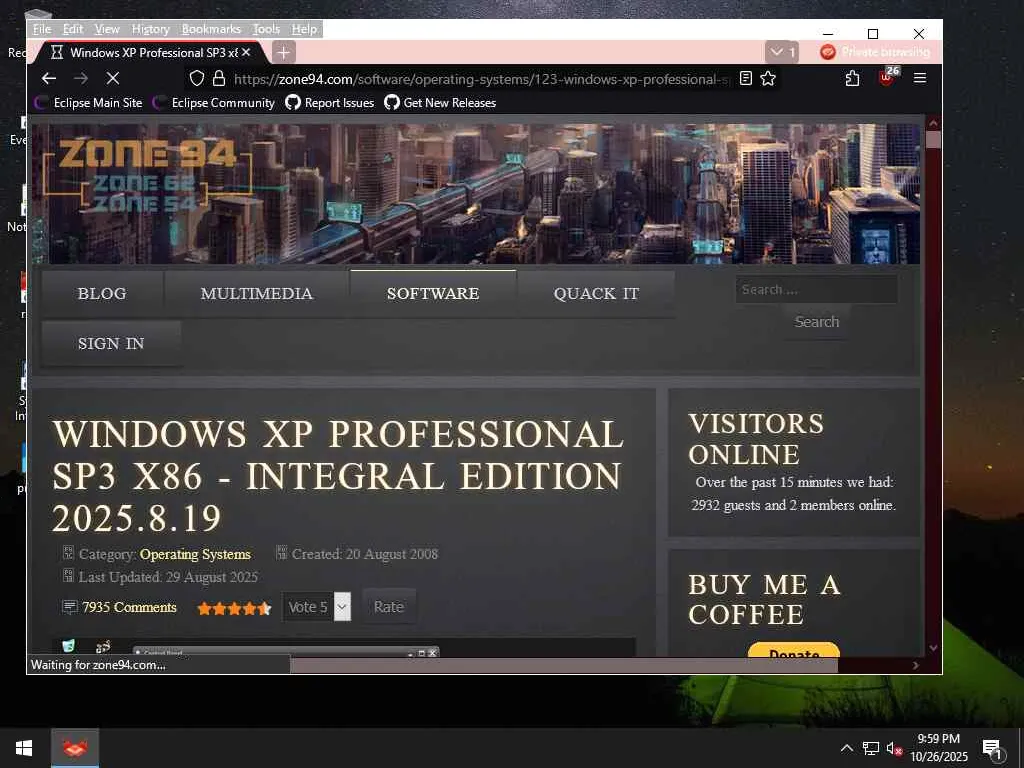Open a new tab with plus button

tap(283, 52)
